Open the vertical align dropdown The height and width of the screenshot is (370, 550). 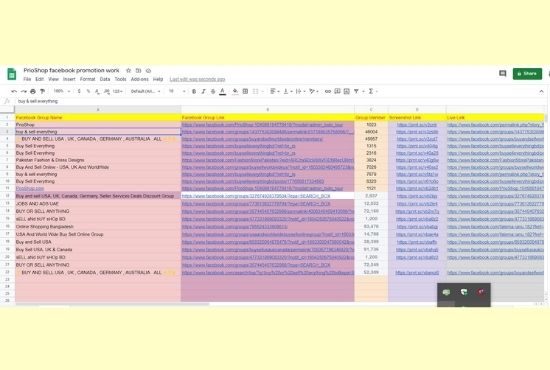click(287, 91)
